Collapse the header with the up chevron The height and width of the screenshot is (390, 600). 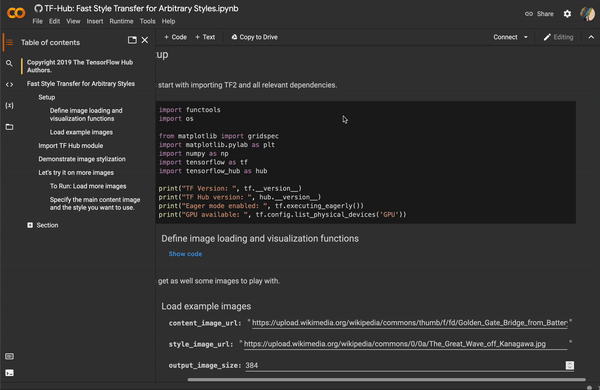pyautogui.click(x=591, y=37)
